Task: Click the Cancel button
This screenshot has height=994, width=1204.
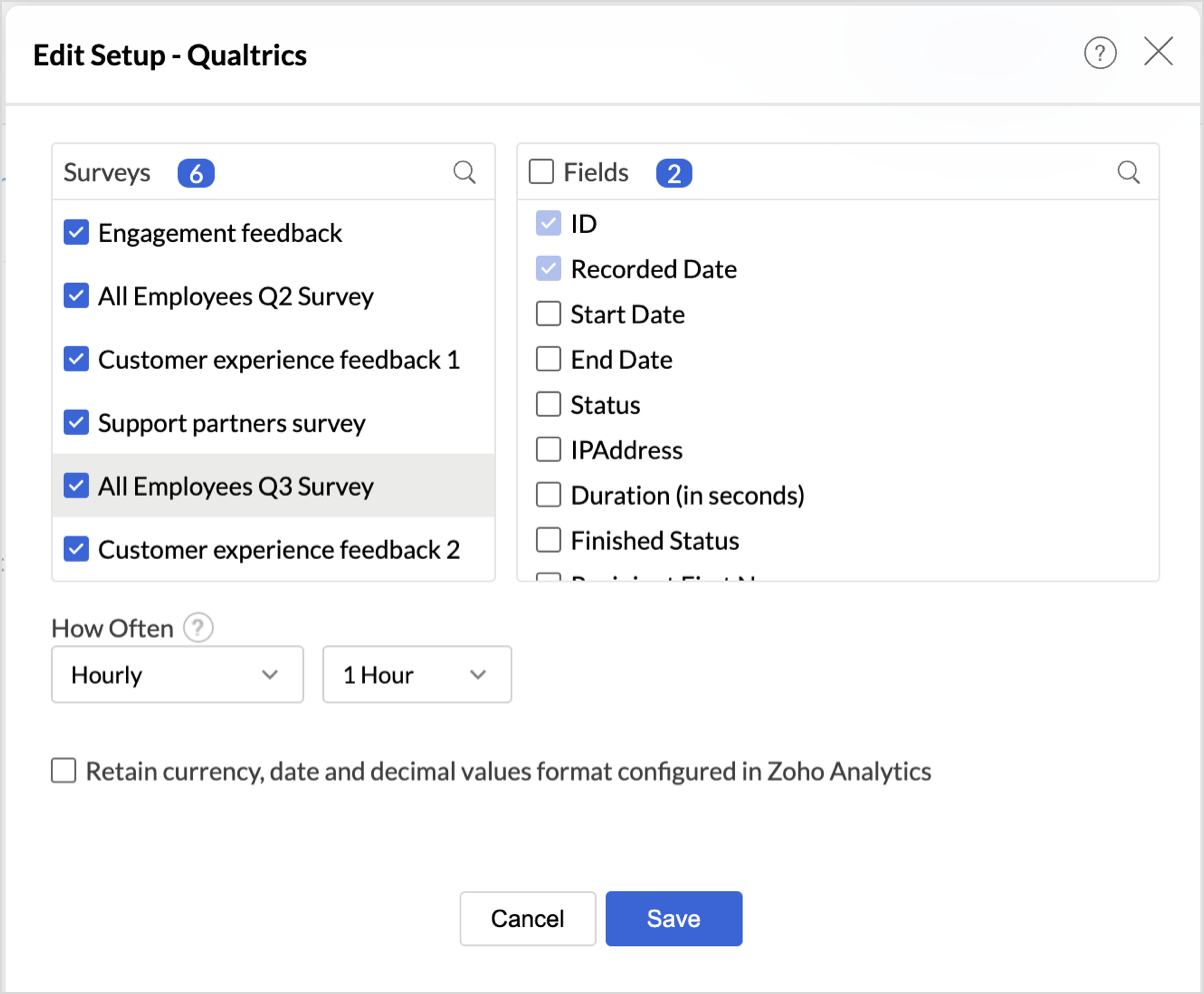Action: pyautogui.click(x=528, y=919)
